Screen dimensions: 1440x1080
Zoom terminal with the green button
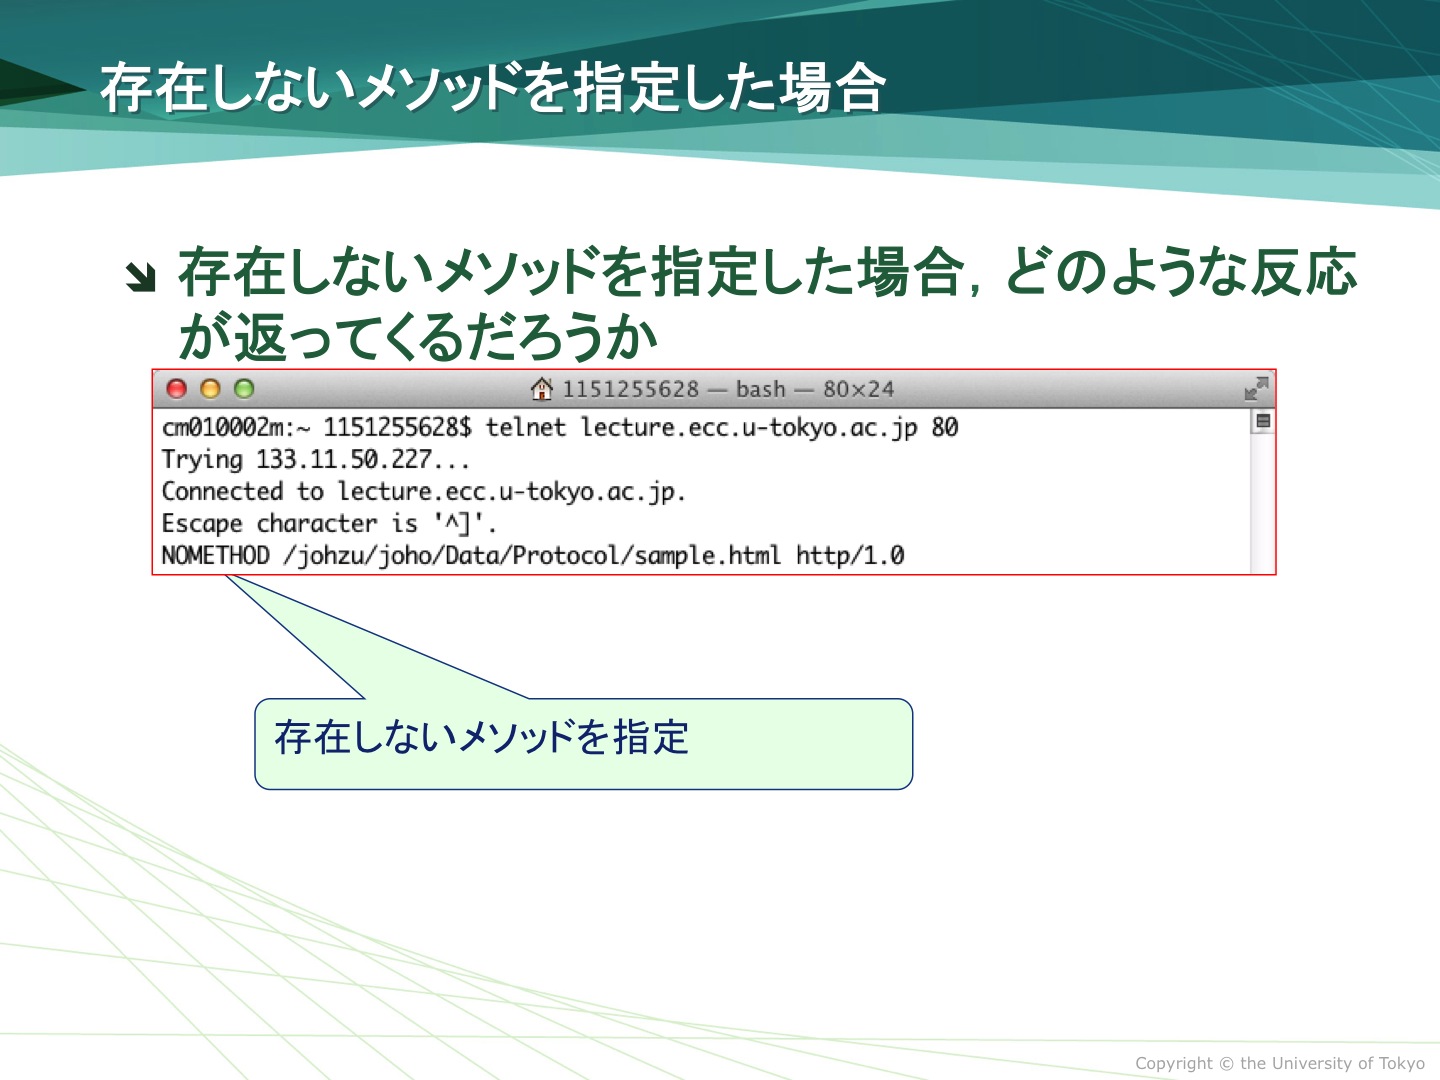(244, 389)
